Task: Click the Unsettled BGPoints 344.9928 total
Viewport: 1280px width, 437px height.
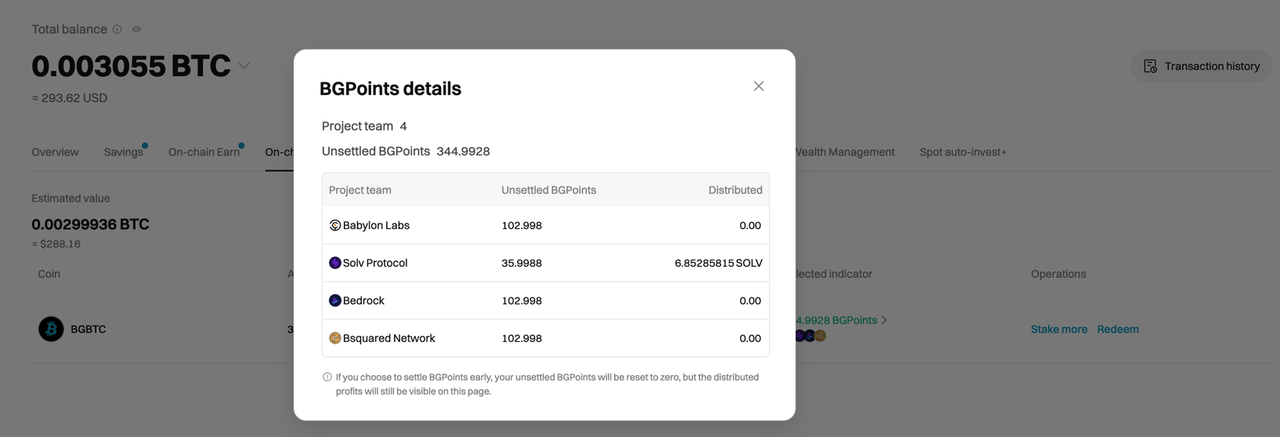Action: tap(406, 151)
